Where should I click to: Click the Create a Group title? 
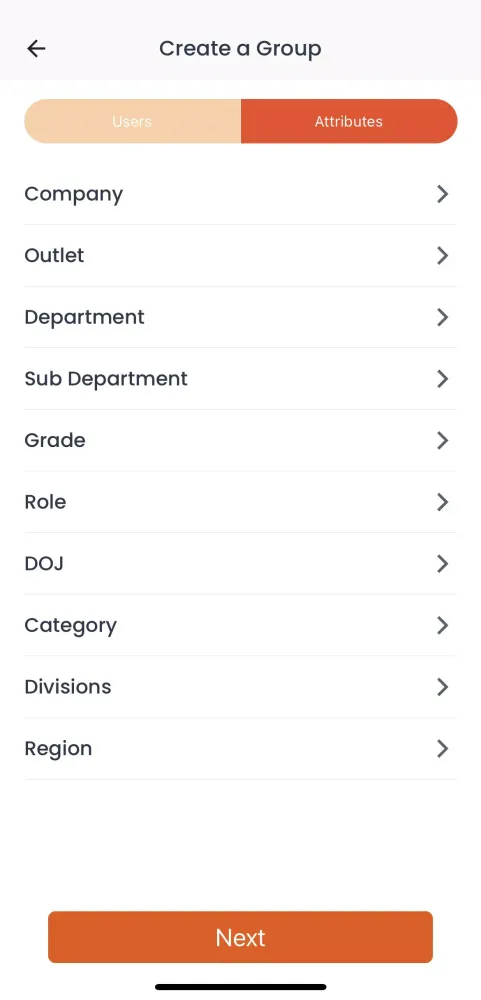tap(240, 48)
